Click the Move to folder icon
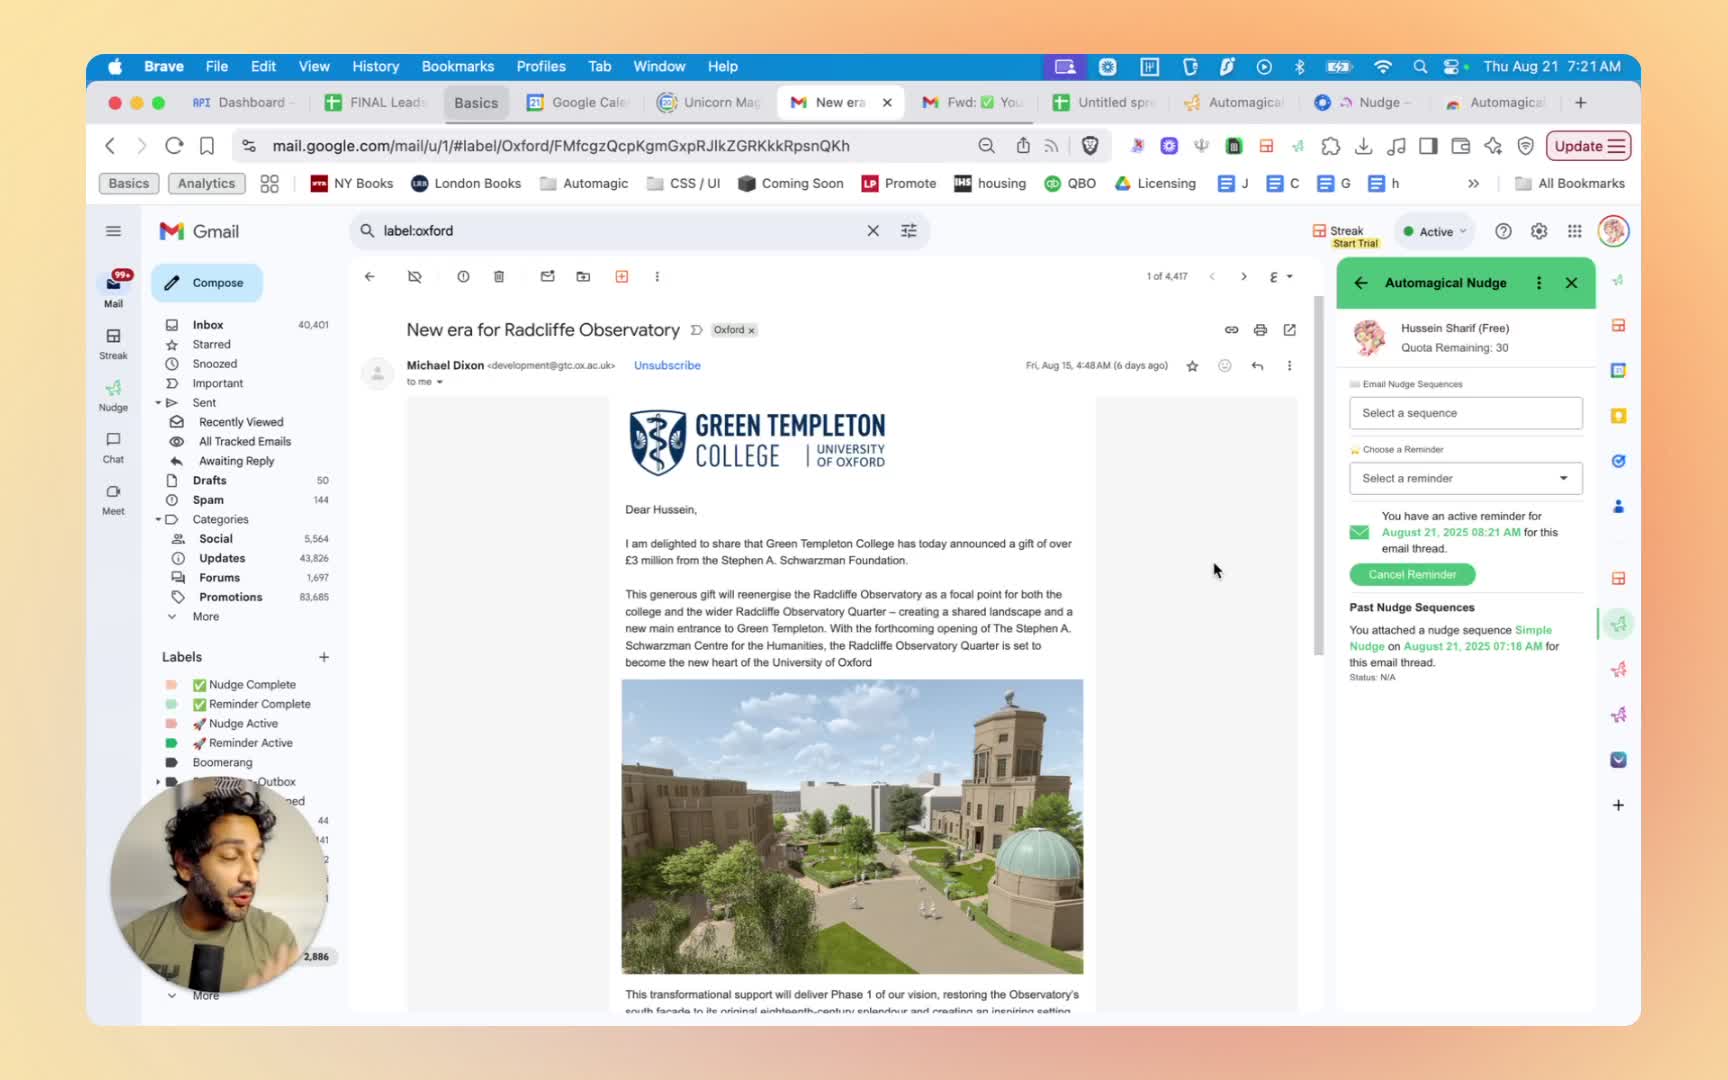 (x=583, y=277)
